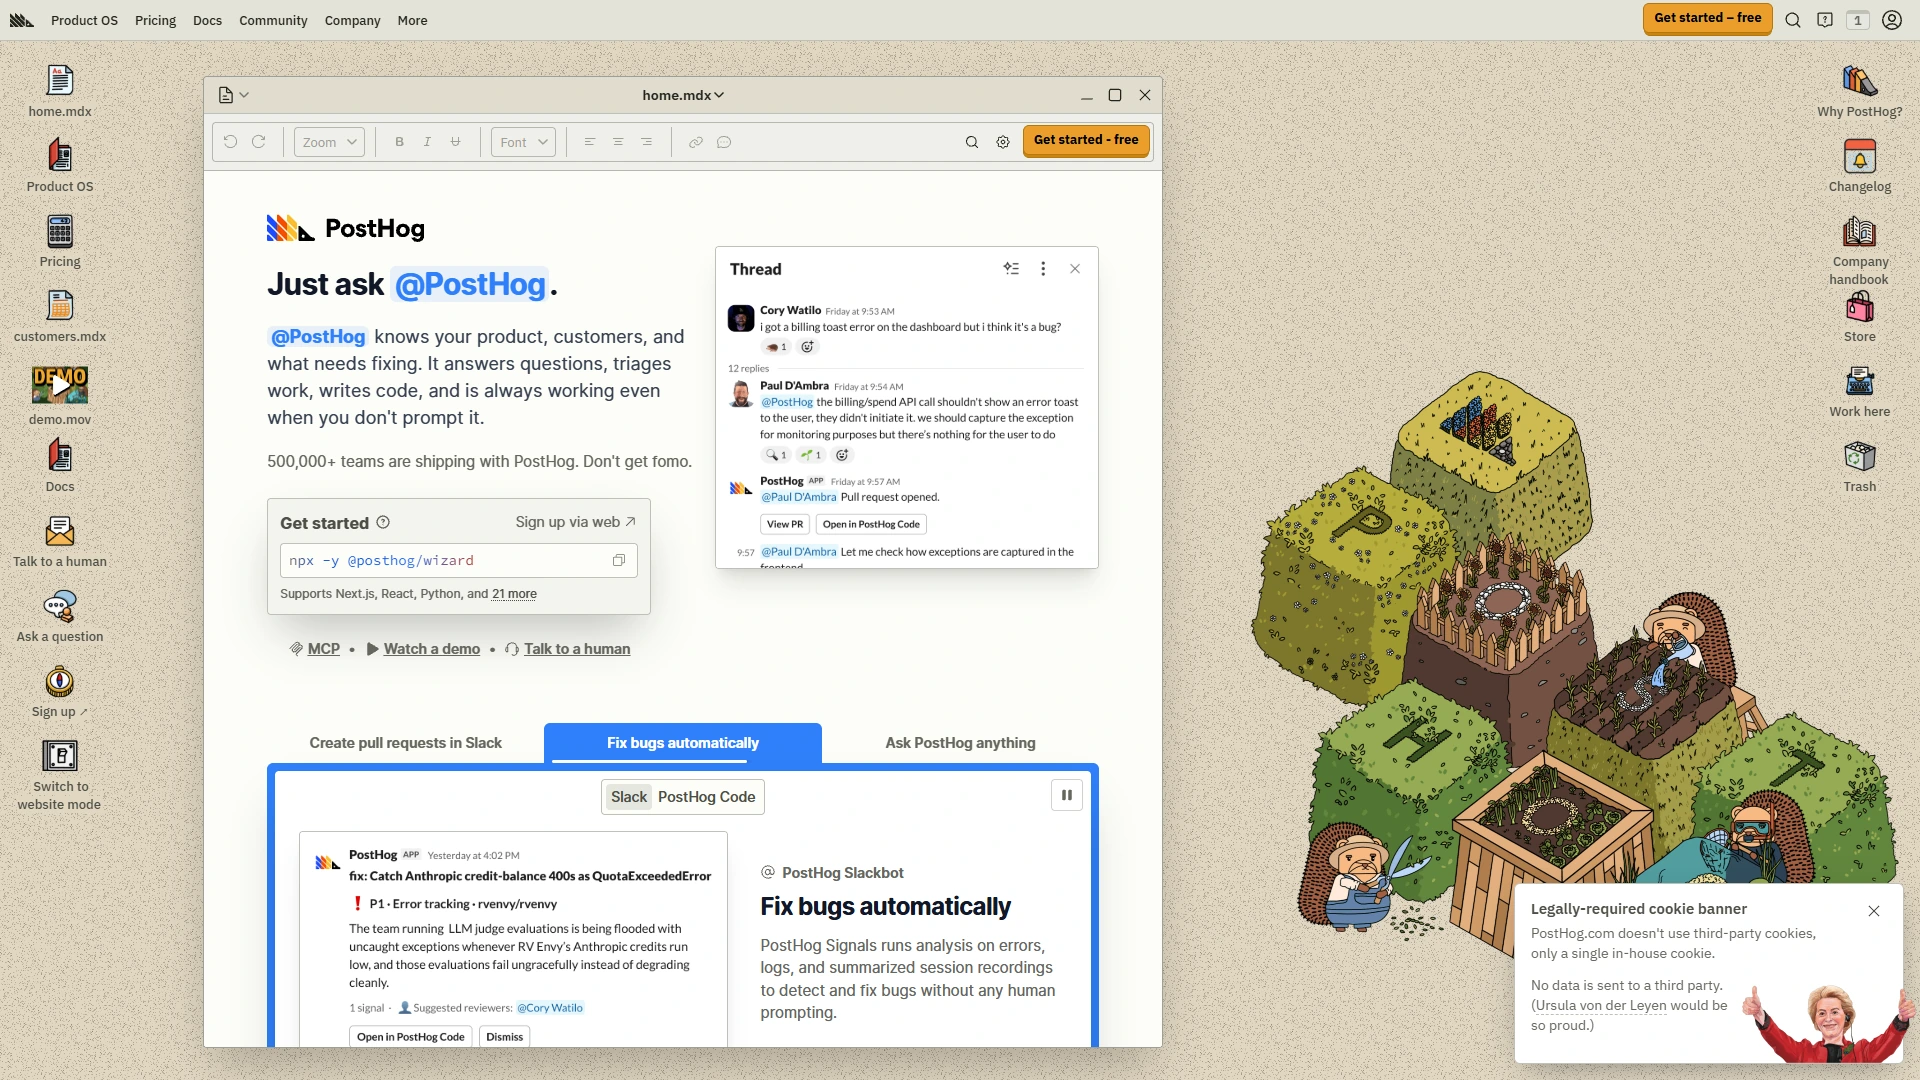The image size is (1920, 1080).
Task: Click the Get started info icon
Action: click(383, 522)
